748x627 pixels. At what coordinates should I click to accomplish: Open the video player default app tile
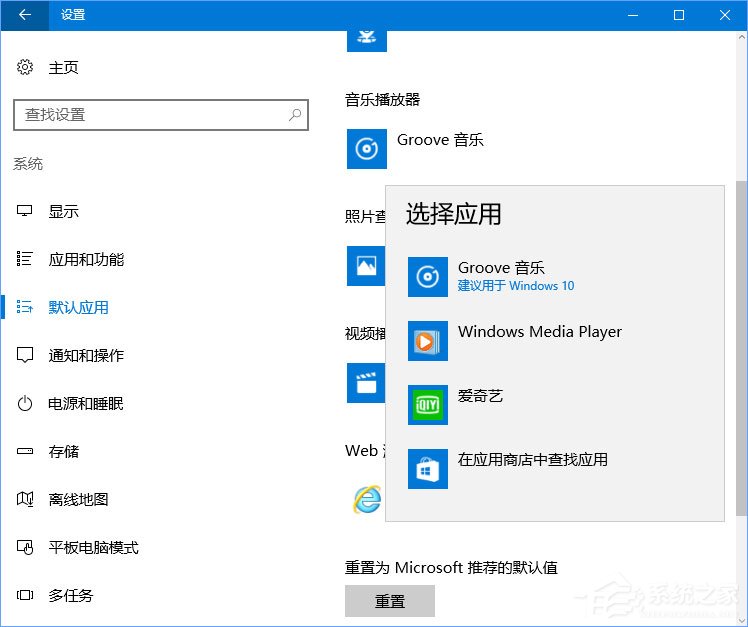pos(364,382)
